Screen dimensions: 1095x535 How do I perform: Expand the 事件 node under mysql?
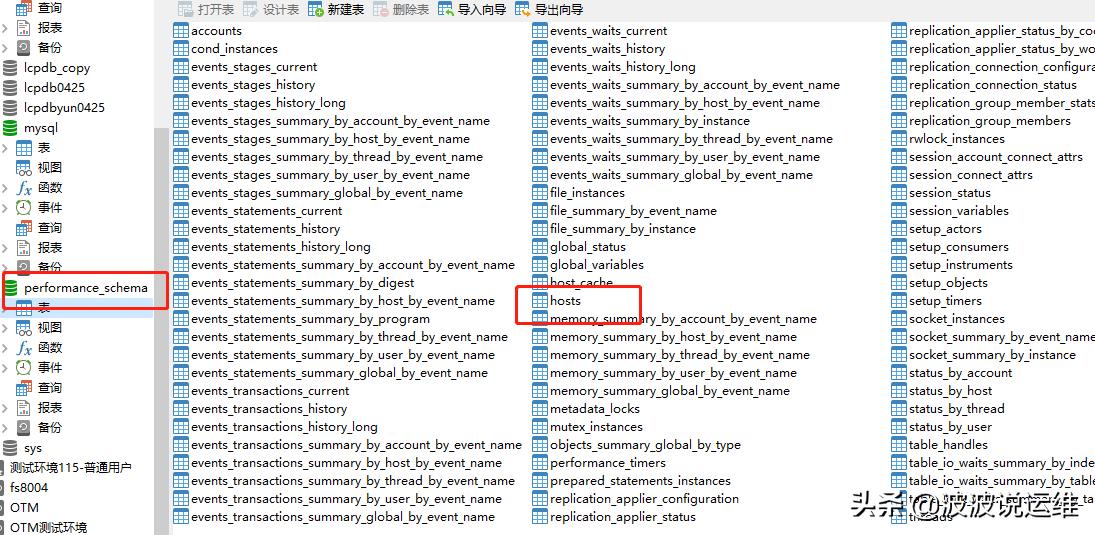pos(5,207)
